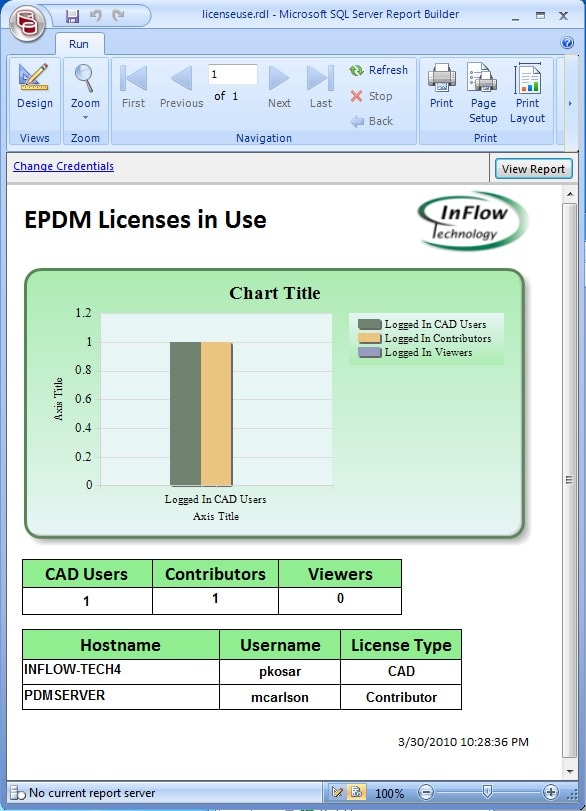Click the zoom out minus button

point(426,792)
